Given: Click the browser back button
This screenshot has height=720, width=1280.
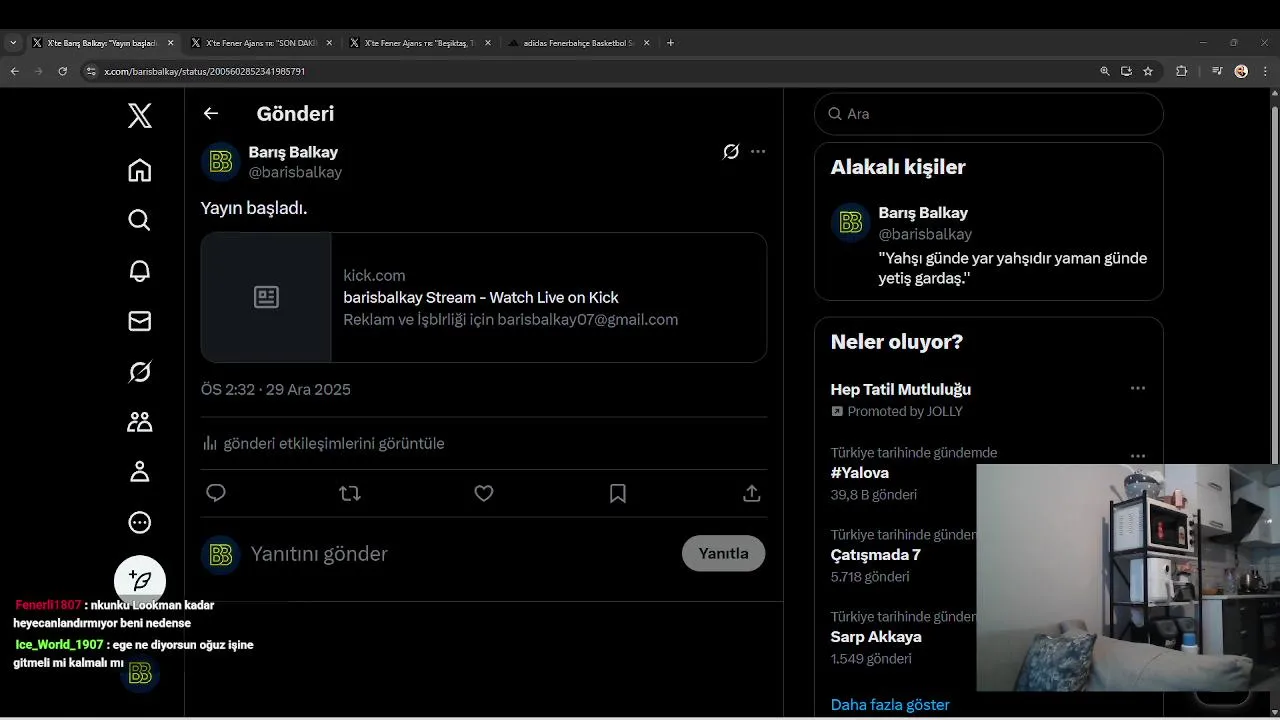Looking at the screenshot, I should 14,71.
